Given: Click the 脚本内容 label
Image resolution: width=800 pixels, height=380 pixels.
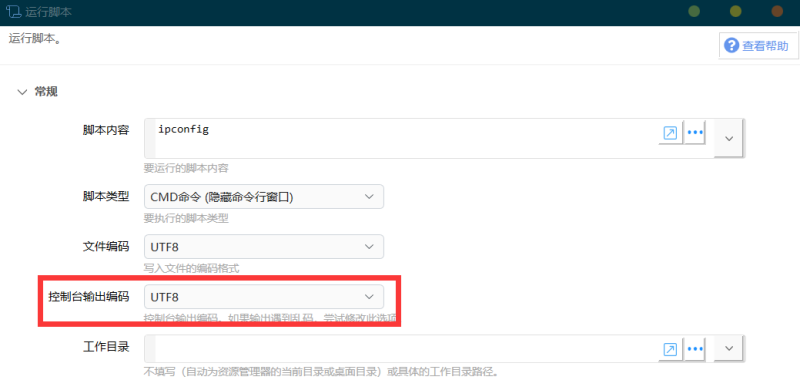Looking at the screenshot, I should point(106,130).
